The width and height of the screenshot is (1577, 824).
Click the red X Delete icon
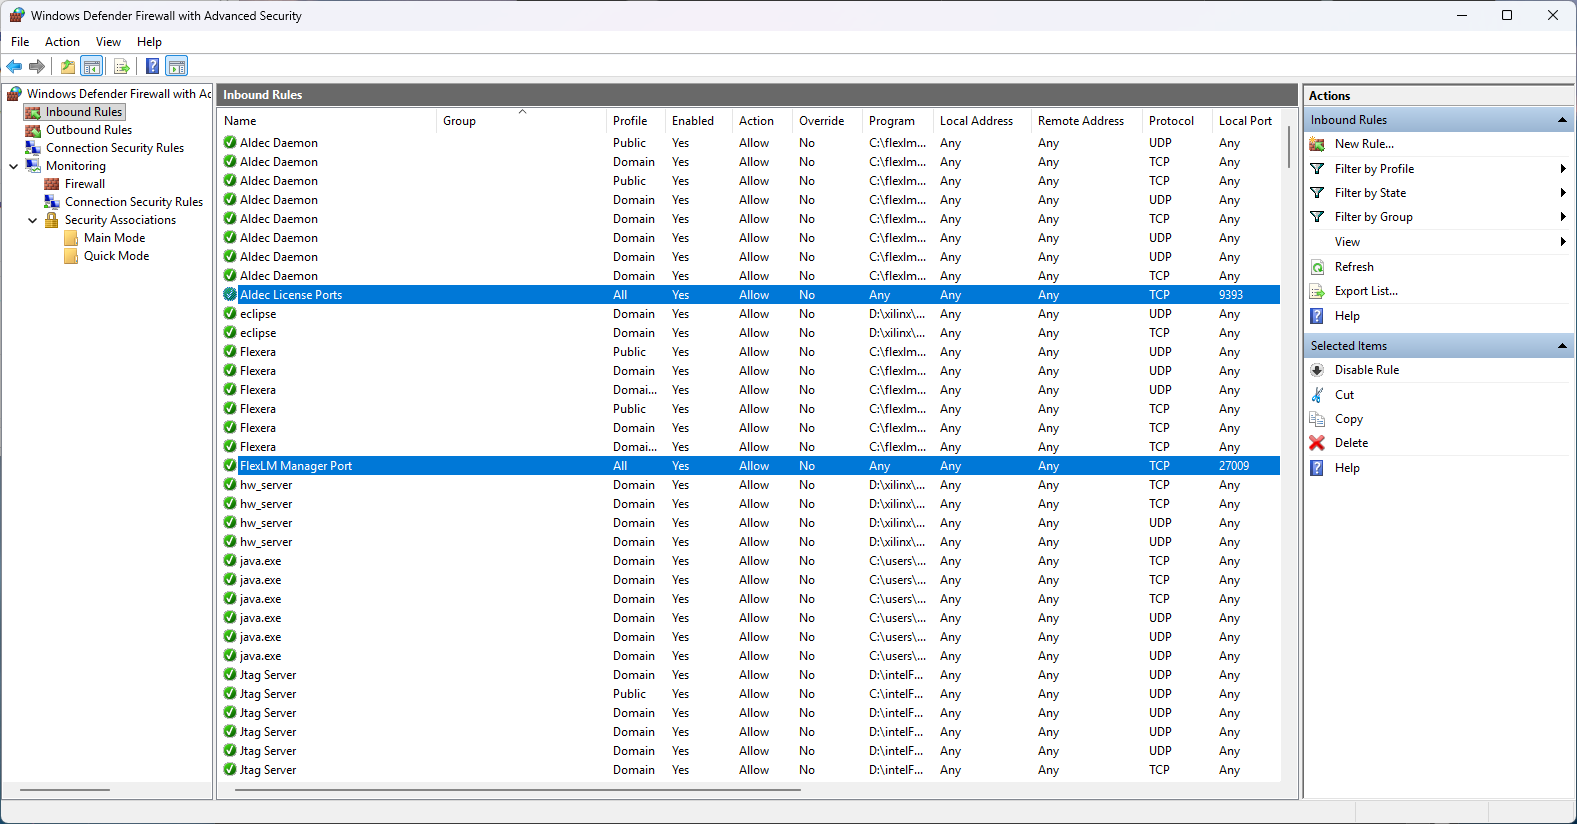point(1317,443)
